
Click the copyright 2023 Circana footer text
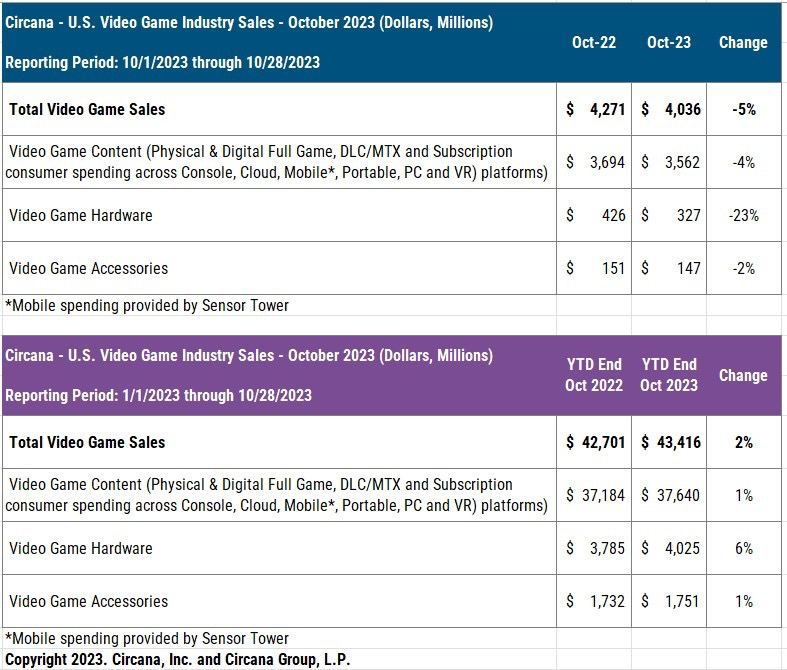[178, 659]
